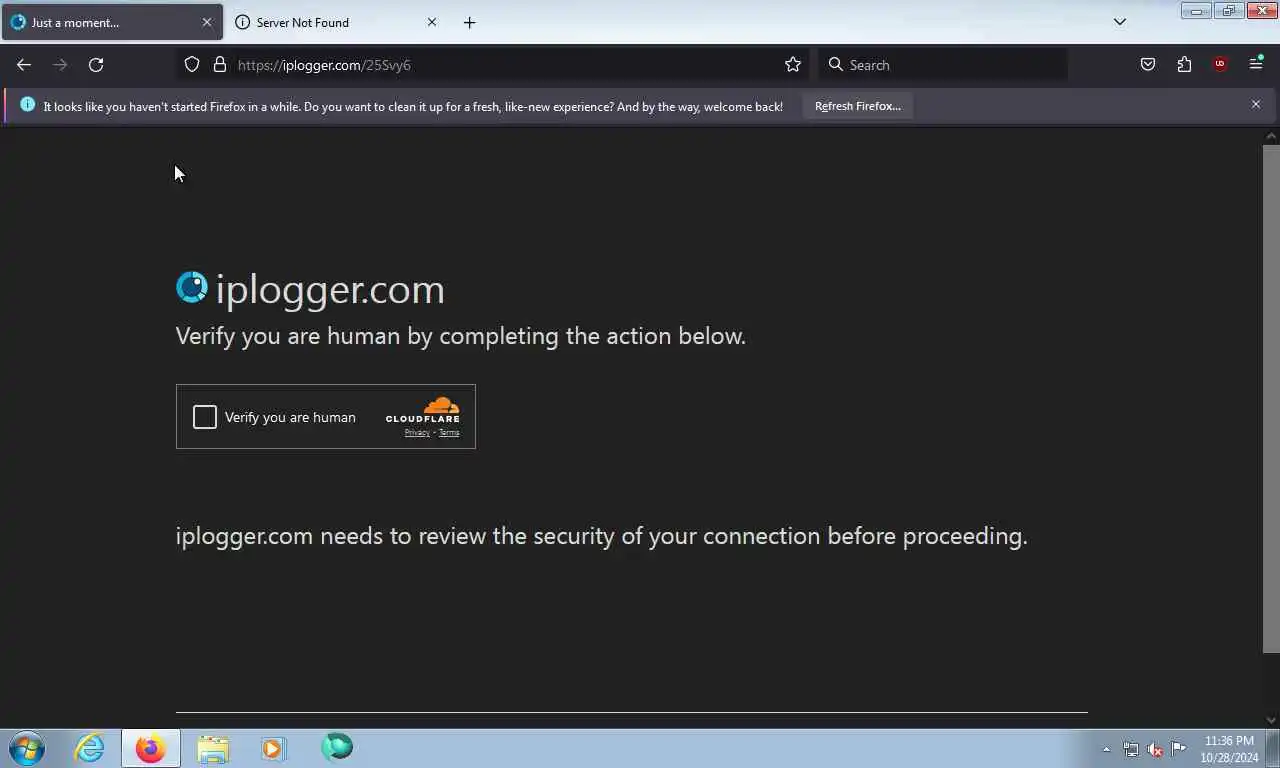
Task: Show site security padlock info
Action: 220,65
